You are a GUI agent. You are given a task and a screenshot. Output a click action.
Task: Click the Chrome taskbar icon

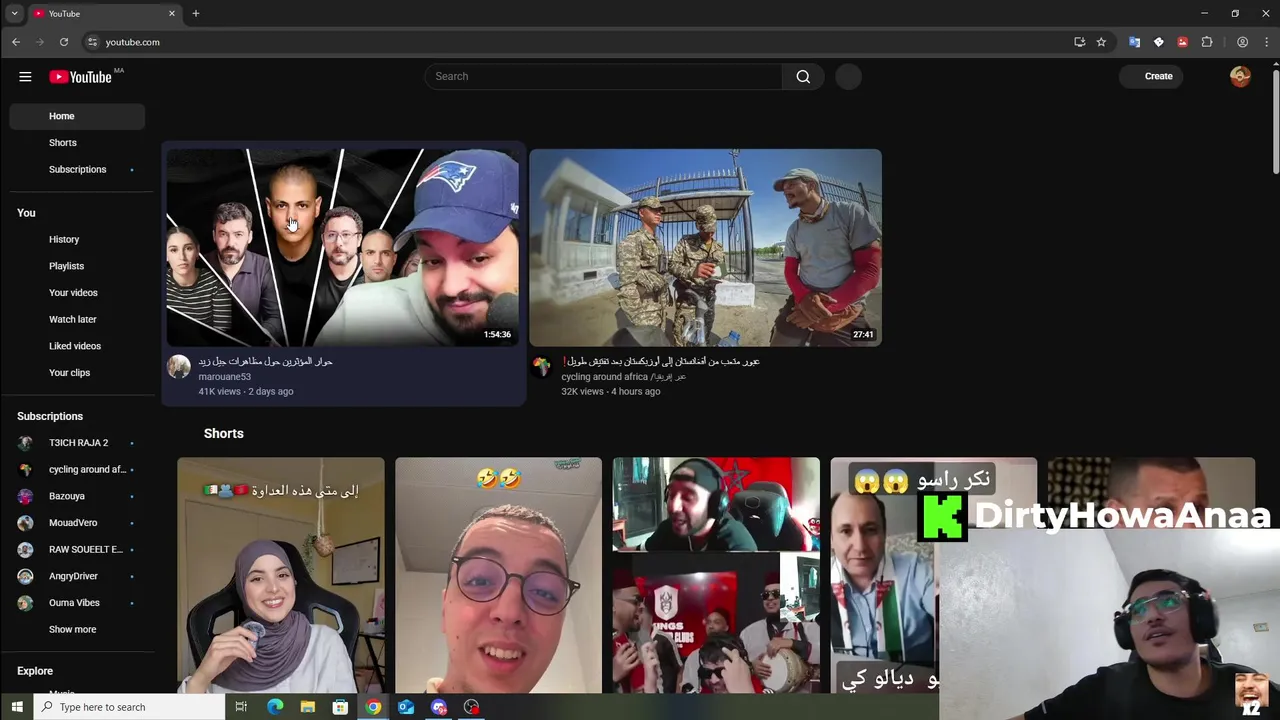click(373, 707)
